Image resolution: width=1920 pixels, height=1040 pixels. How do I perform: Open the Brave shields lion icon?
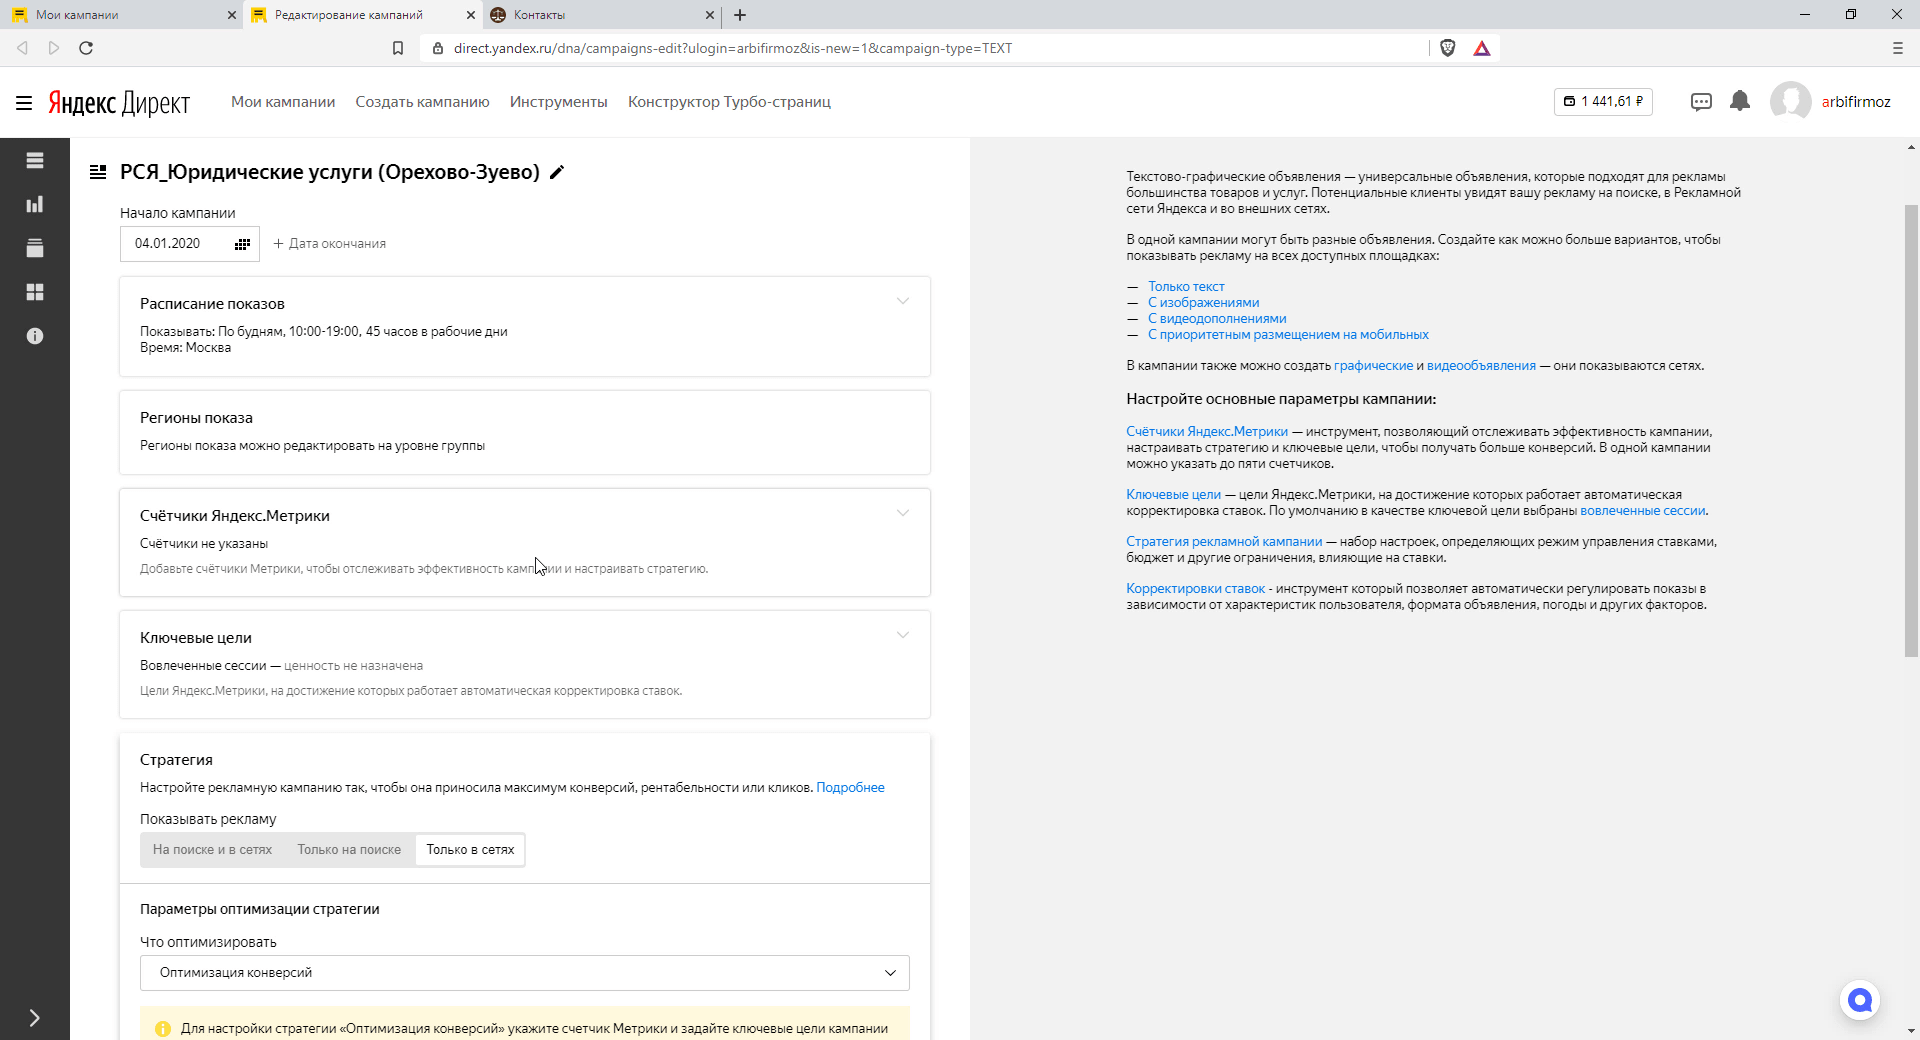(x=1447, y=48)
